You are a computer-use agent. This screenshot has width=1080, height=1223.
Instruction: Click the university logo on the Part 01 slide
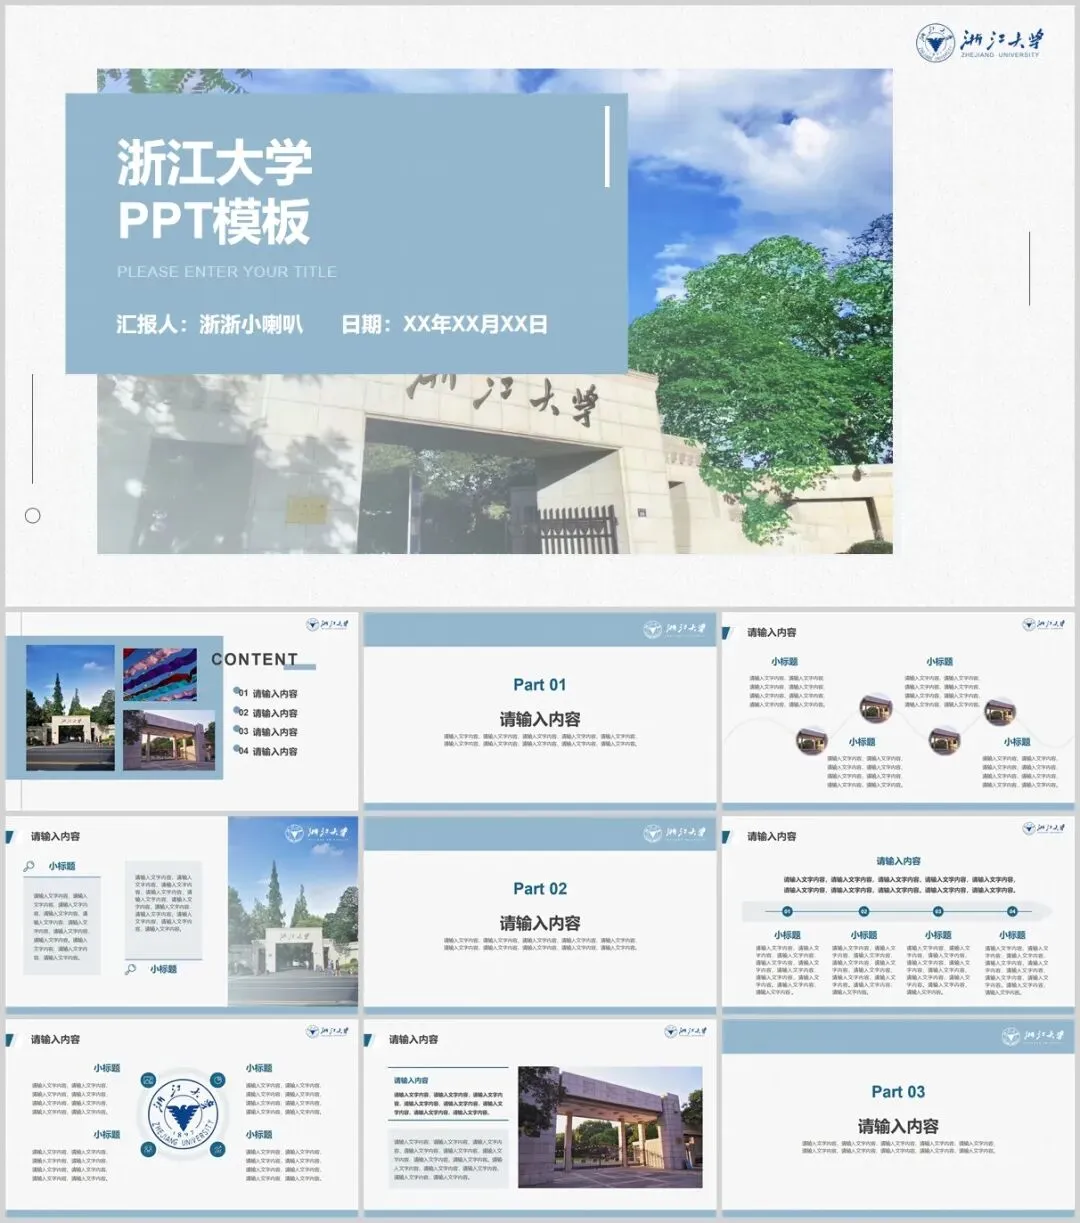675,629
